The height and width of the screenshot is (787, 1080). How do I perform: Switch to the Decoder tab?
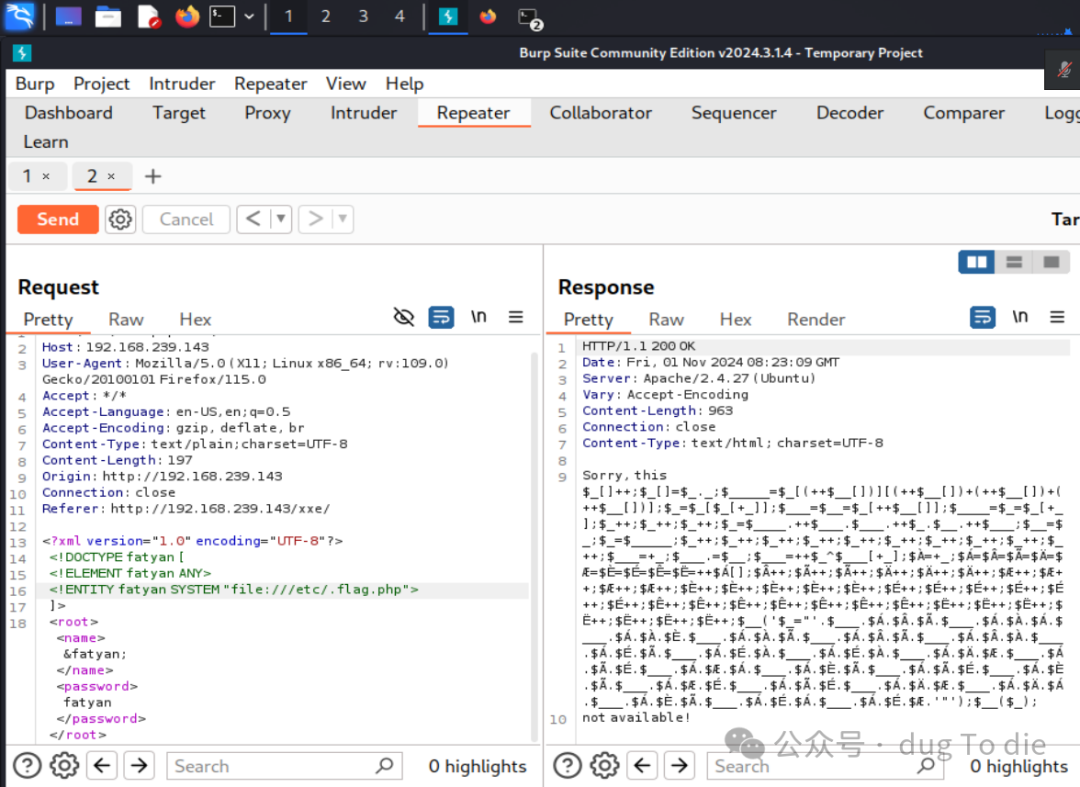click(x=850, y=113)
